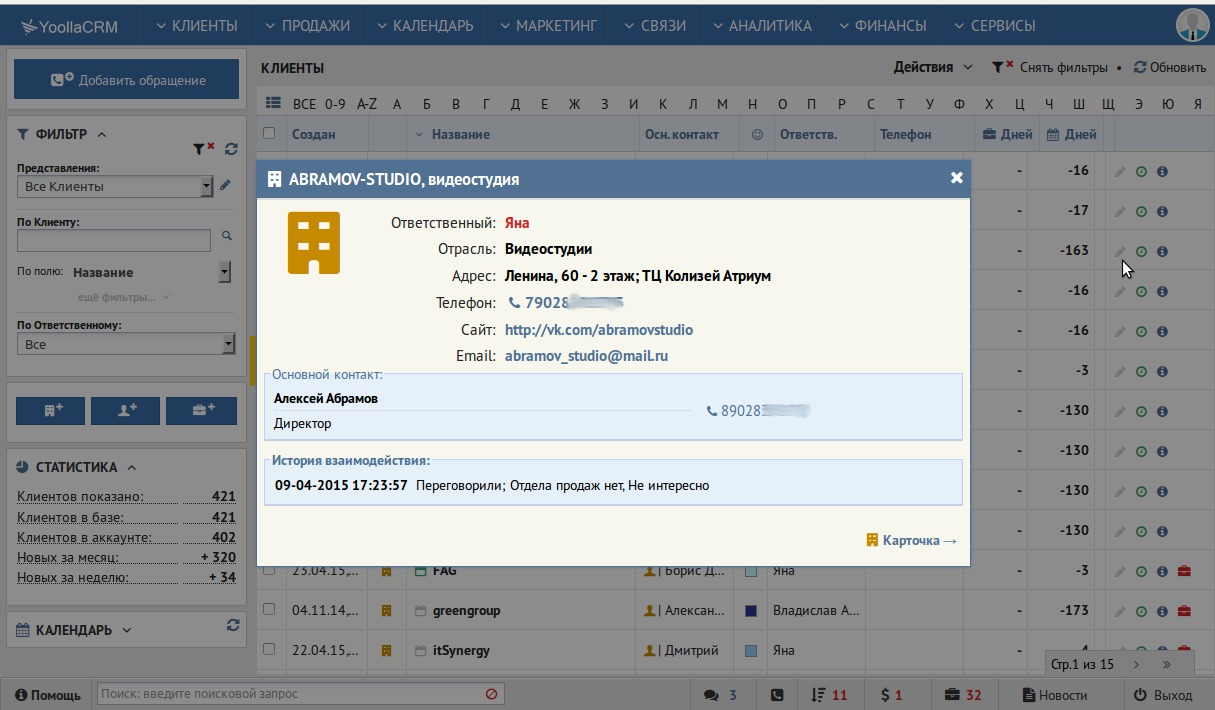
Task: Open the itSynergy client name
Action: (461, 650)
